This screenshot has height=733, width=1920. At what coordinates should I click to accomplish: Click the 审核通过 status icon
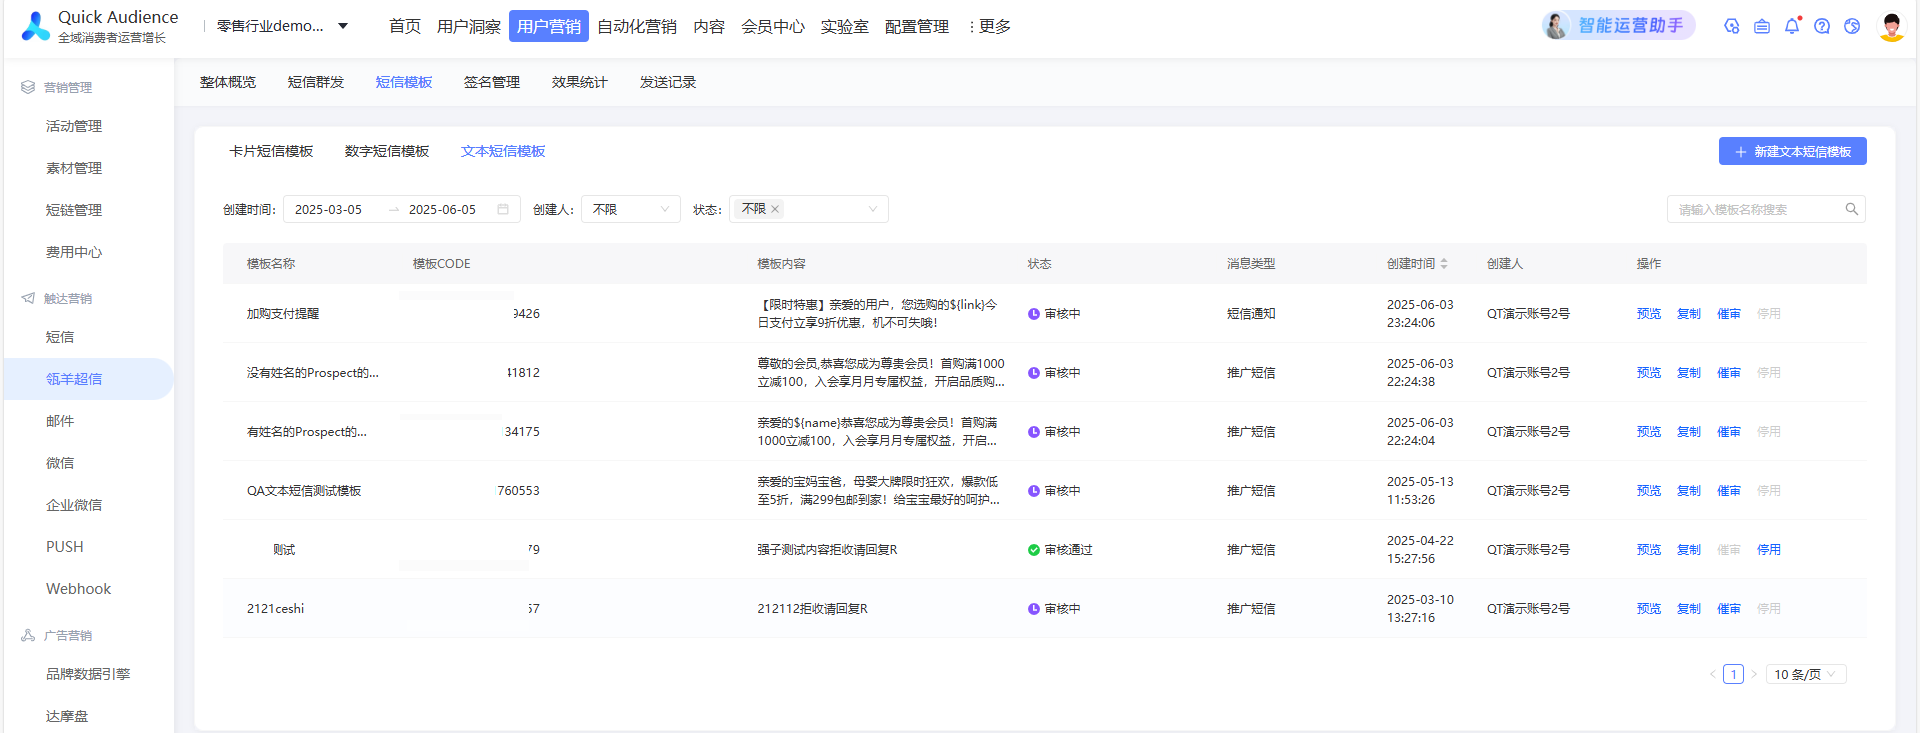1034,550
